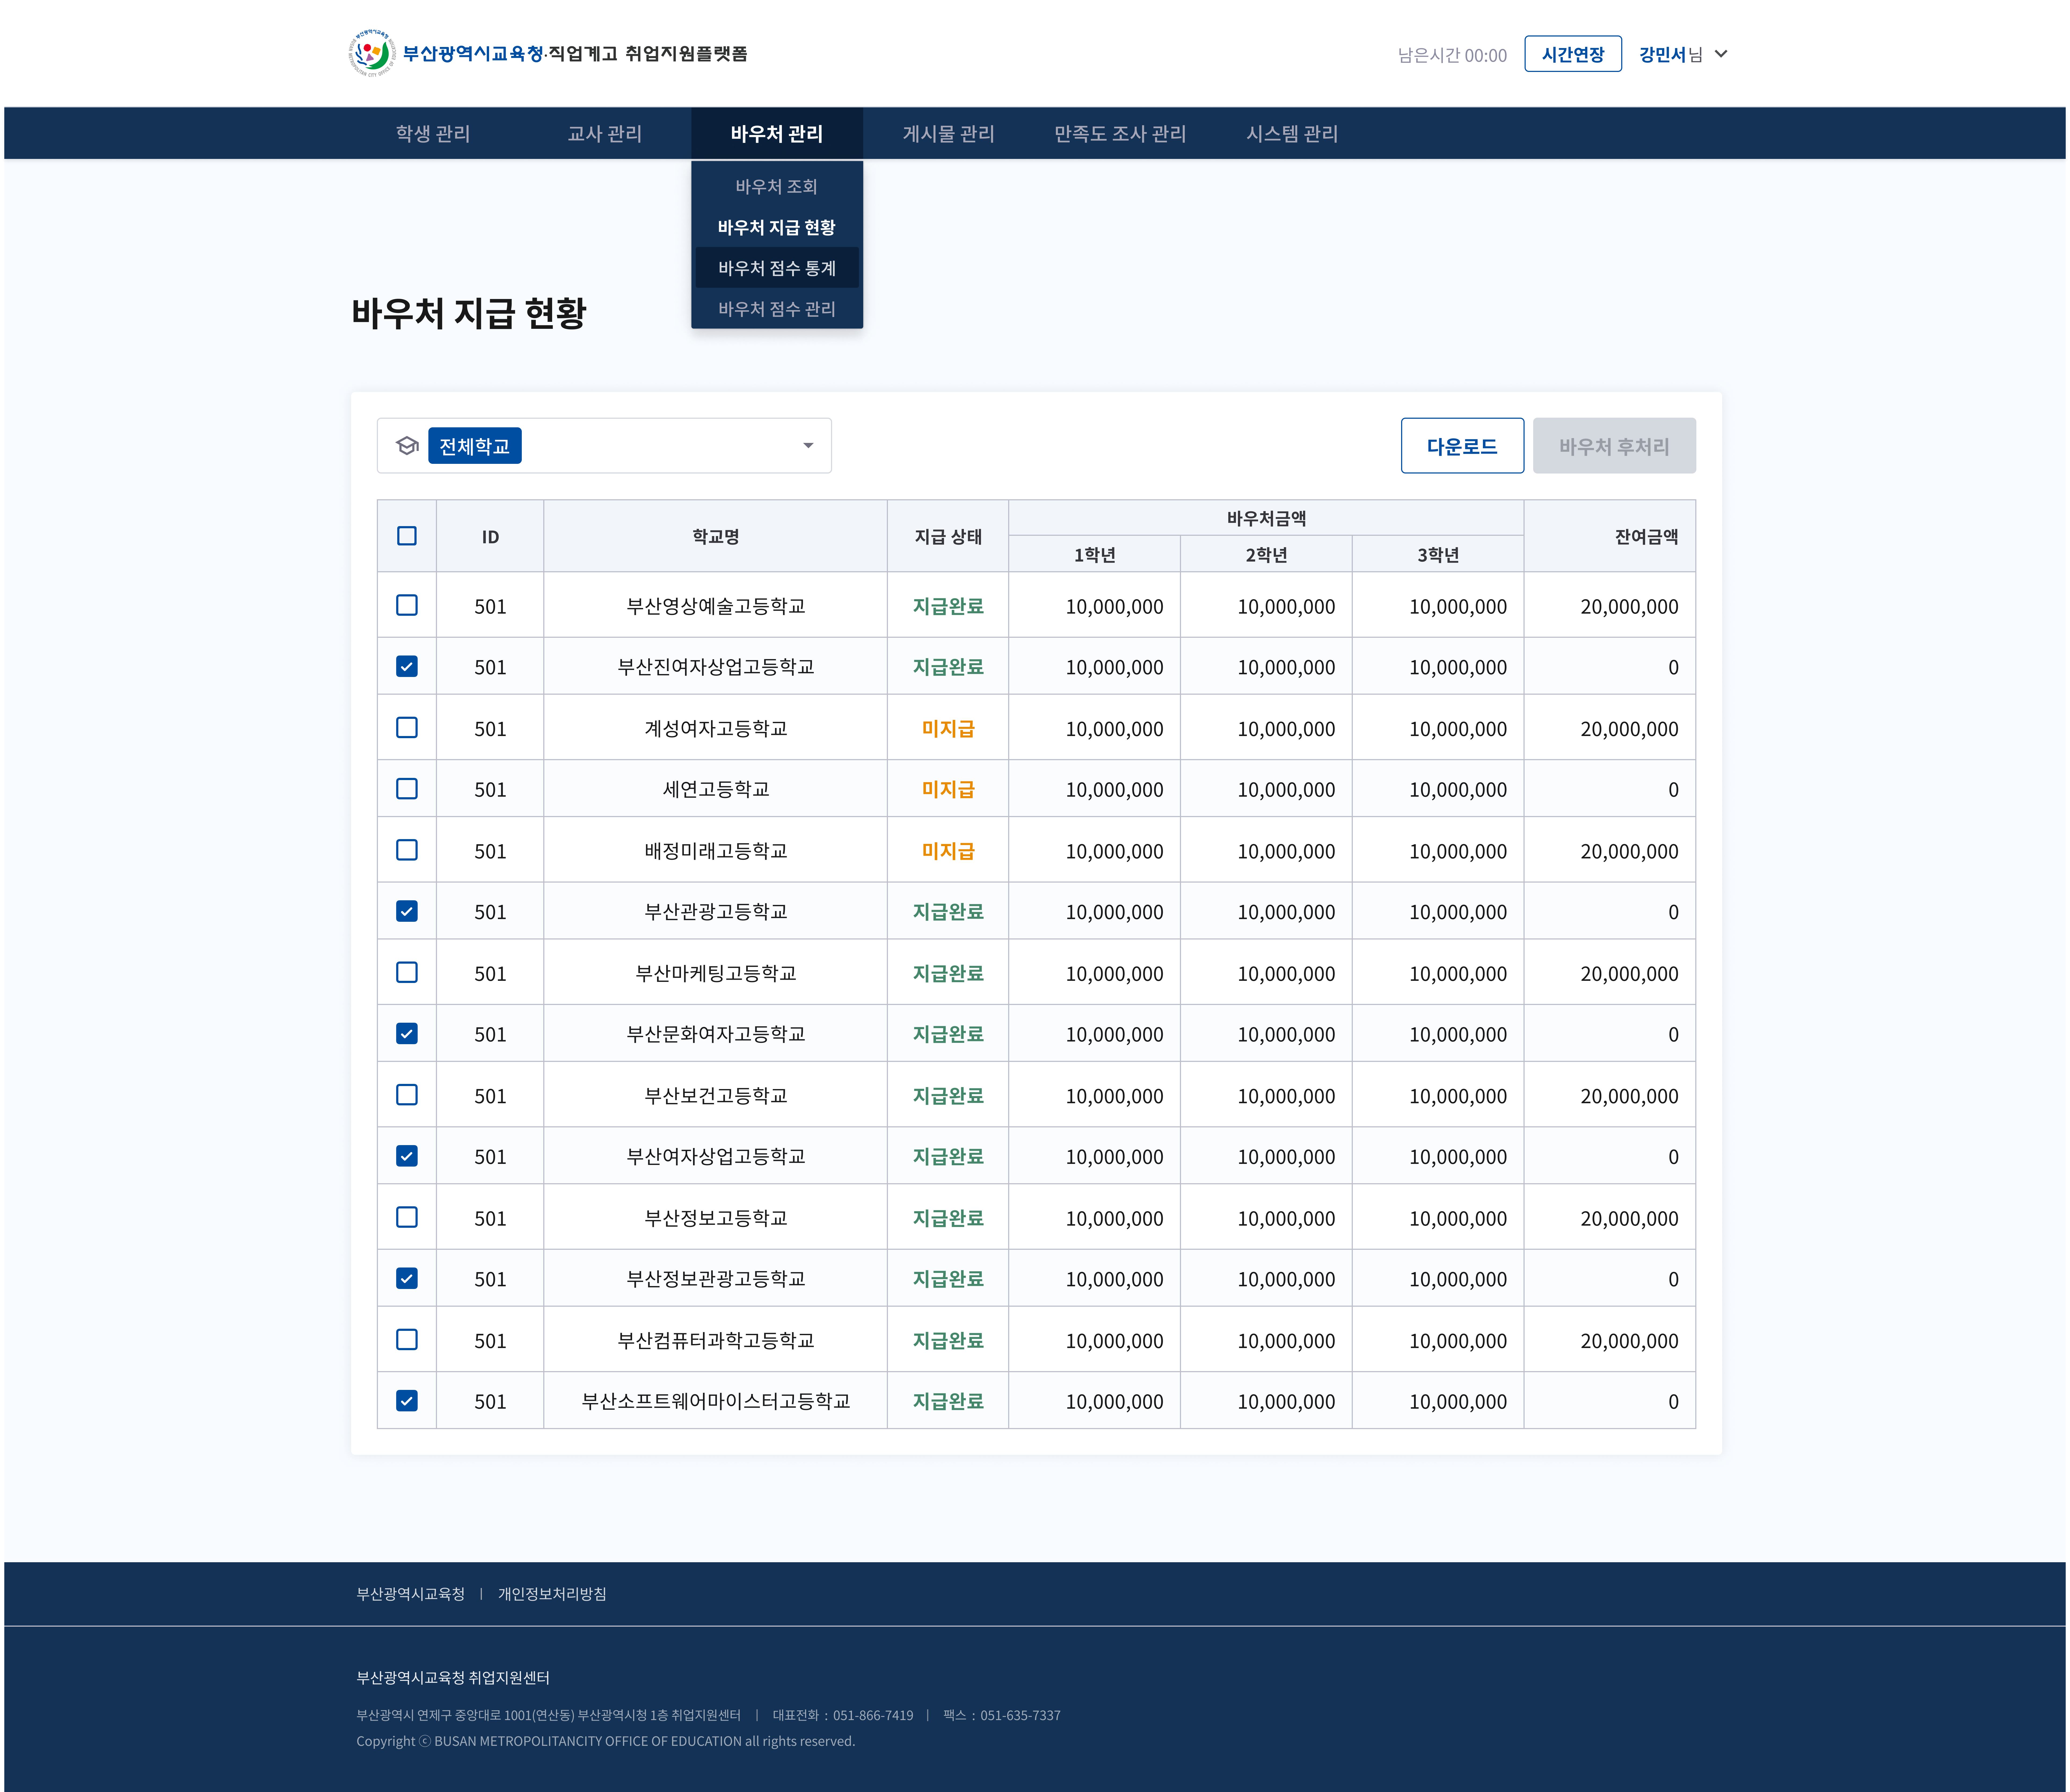
Task: Open the 학생 관리 menu
Action: (433, 133)
